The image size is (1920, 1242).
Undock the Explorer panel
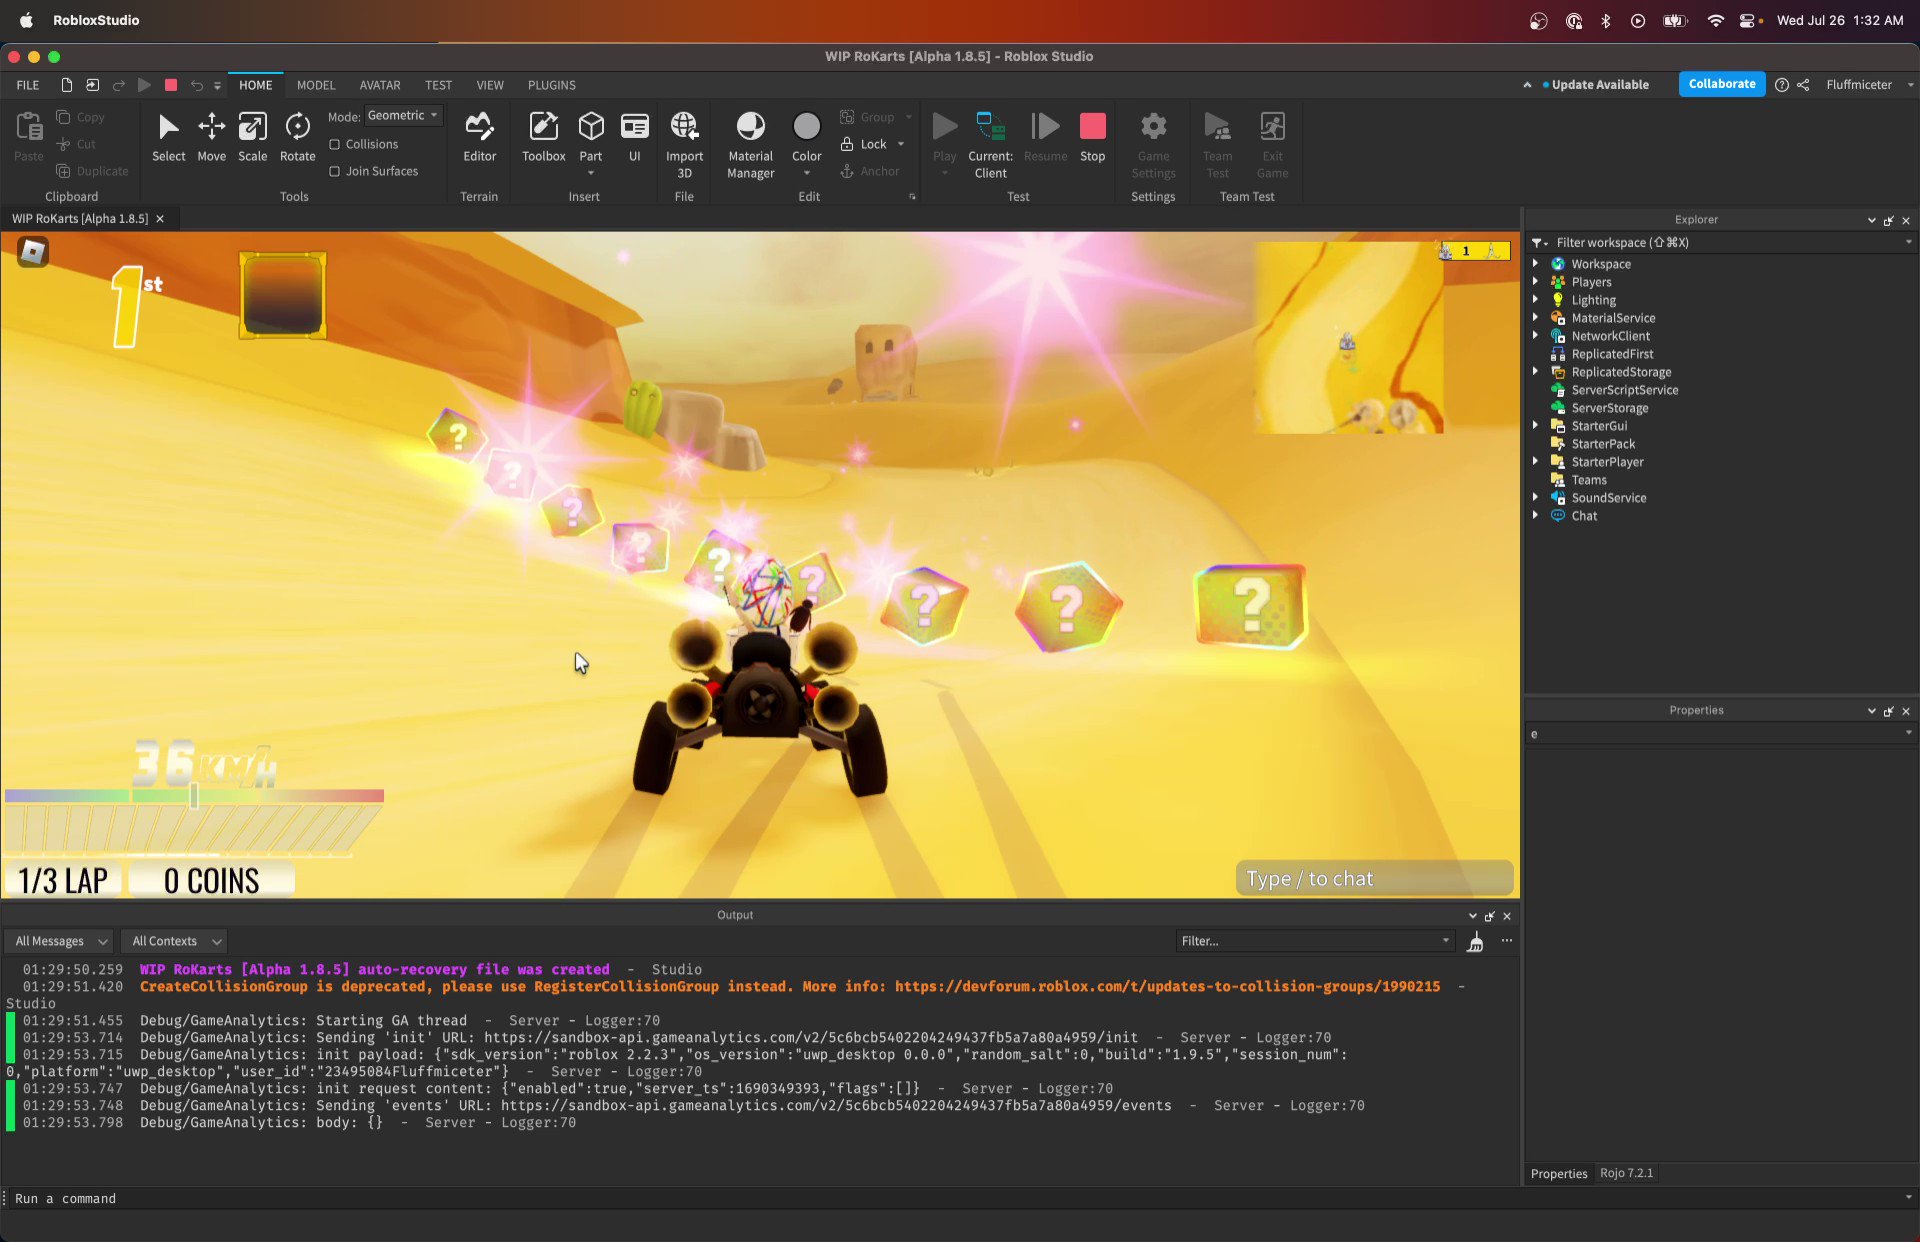[x=1889, y=220]
